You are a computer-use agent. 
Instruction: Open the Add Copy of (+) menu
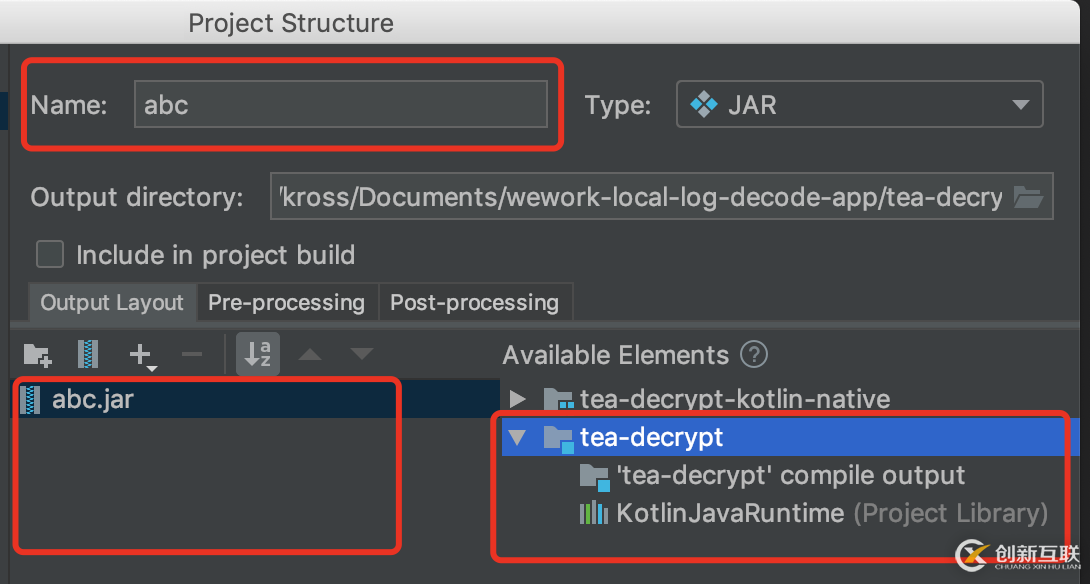click(142, 354)
